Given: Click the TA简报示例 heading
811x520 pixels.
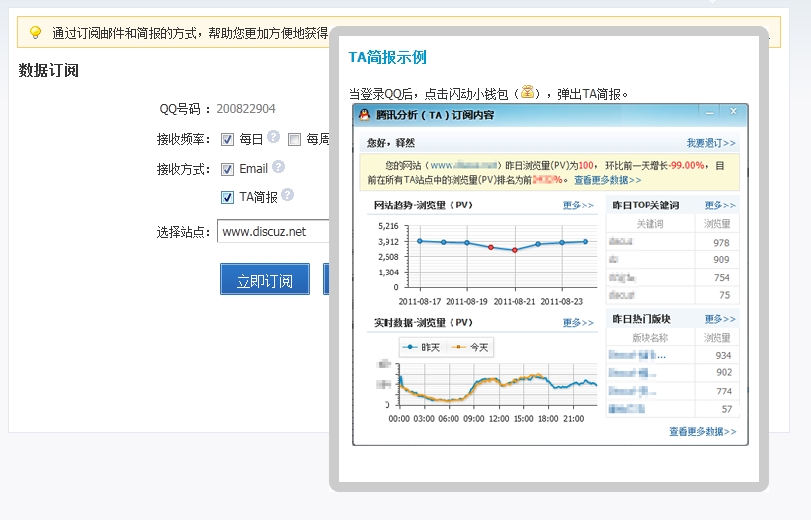Looking at the screenshot, I should 387,57.
